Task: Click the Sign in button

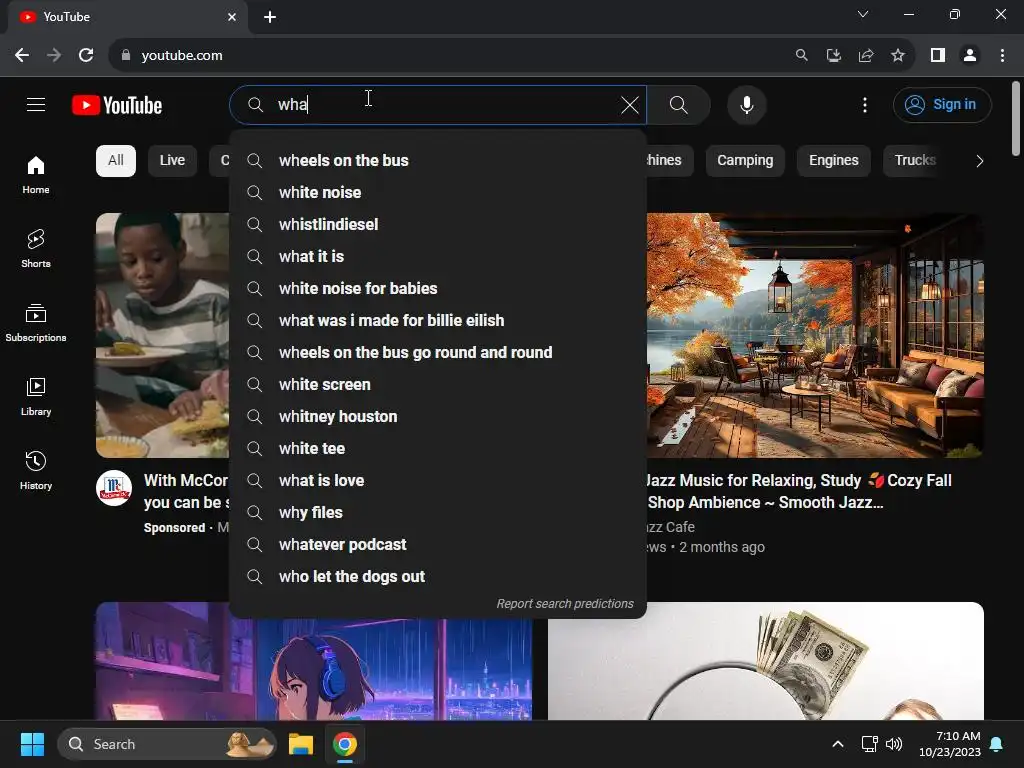Action: click(x=942, y=104)
